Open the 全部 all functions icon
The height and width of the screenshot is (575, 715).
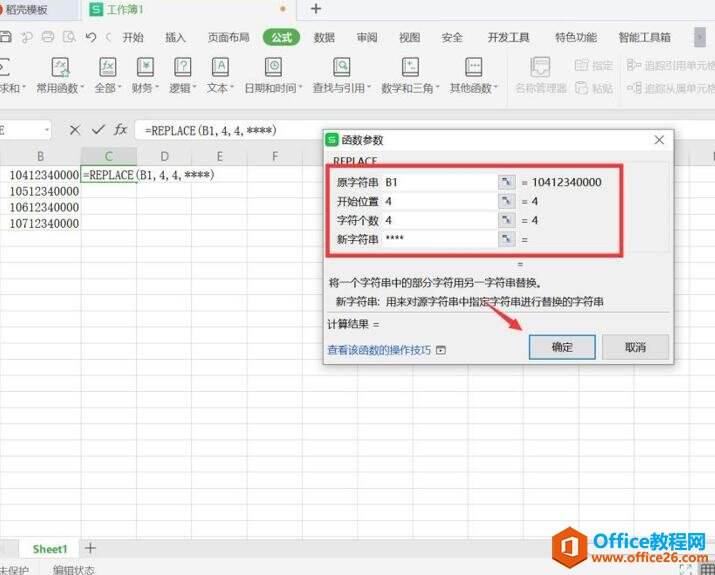click(108, 67)
